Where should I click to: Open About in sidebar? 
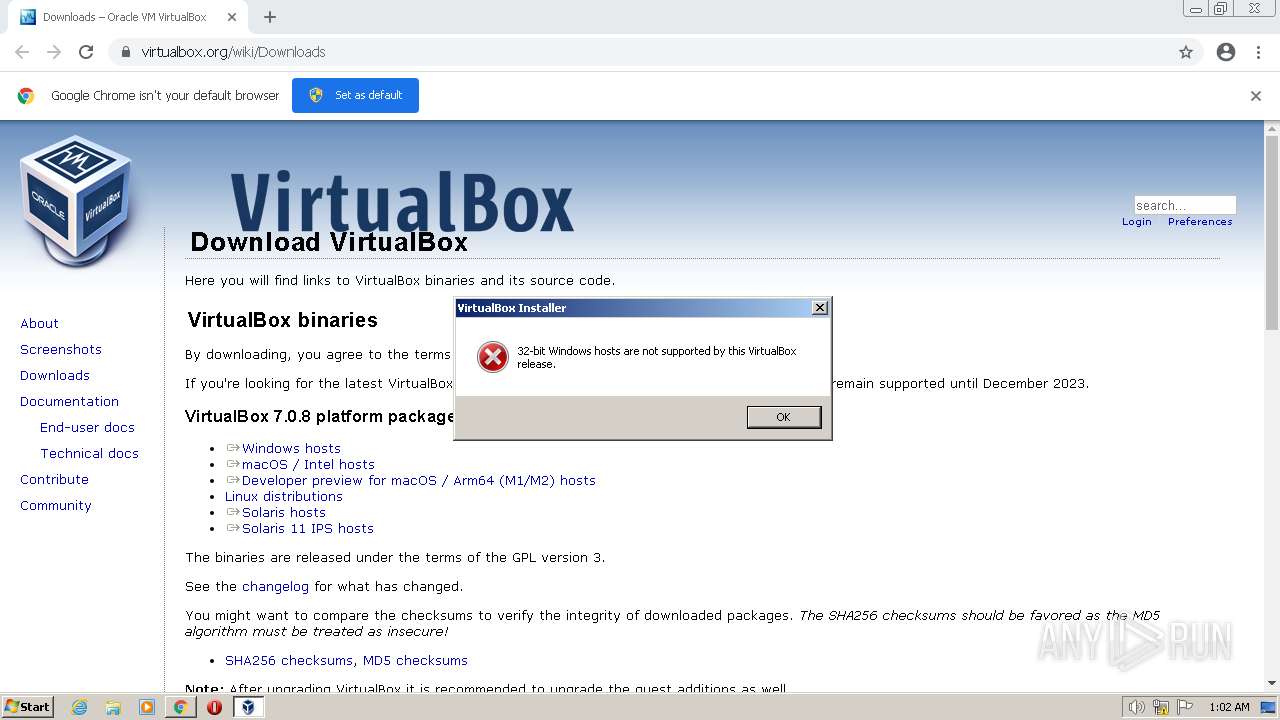click(x=39, y=323)
